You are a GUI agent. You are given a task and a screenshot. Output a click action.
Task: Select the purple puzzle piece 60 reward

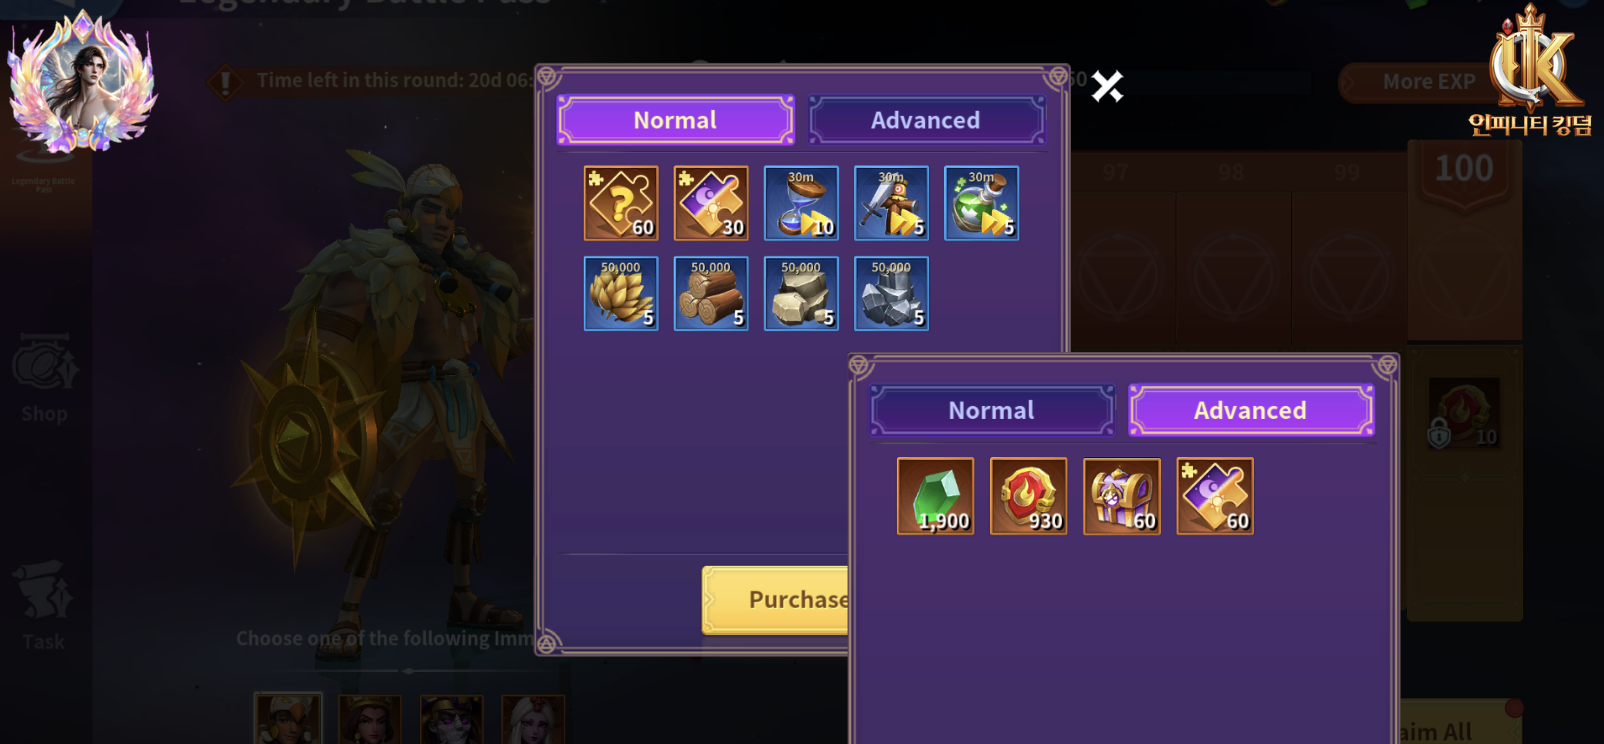(1215, 496)
